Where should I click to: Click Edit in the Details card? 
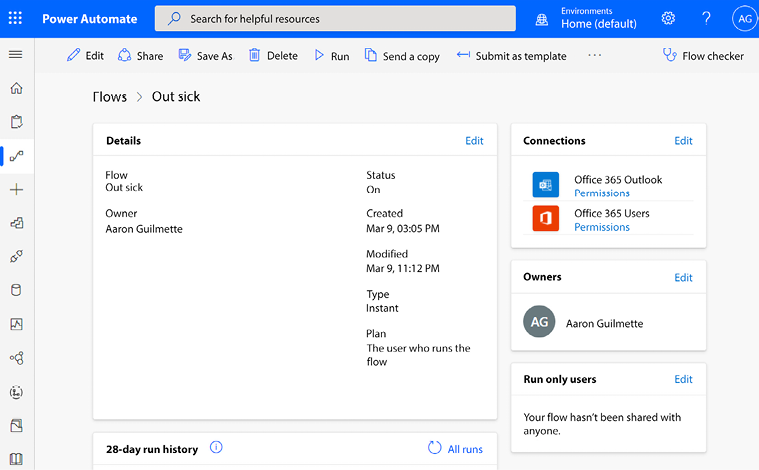(474, 140)
